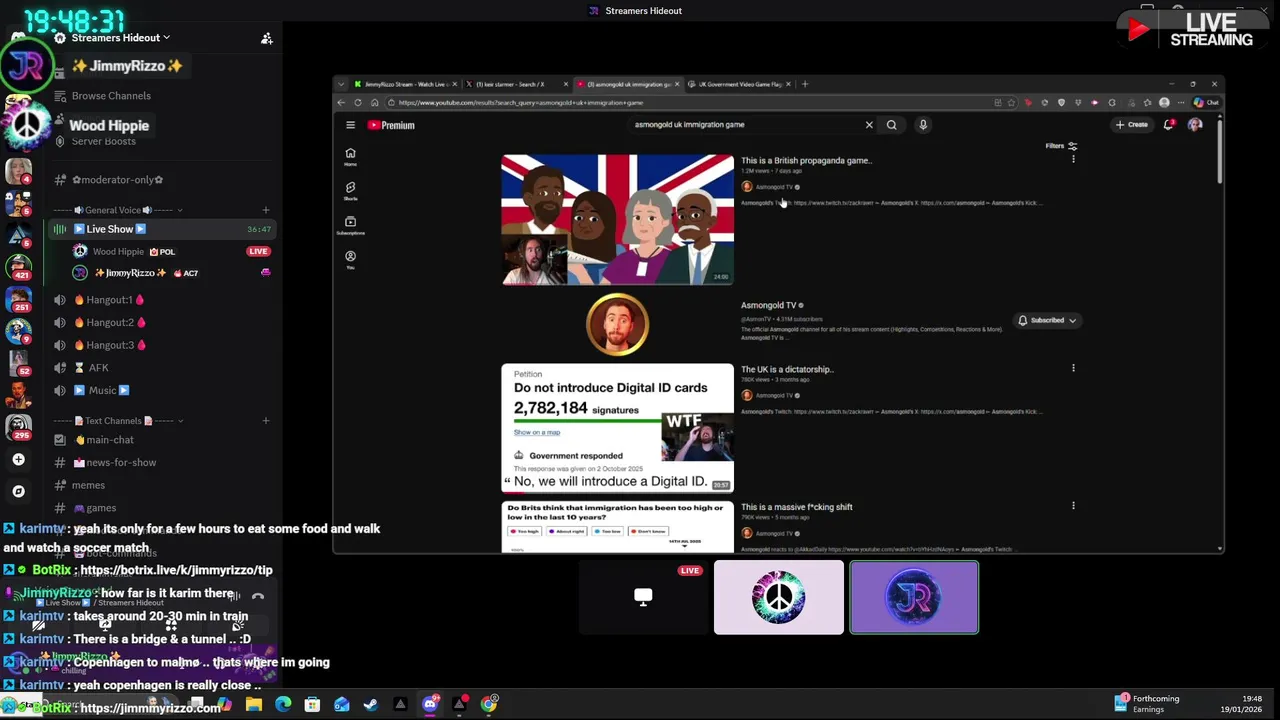Open server icon with 251 badge

click(19, 299)
